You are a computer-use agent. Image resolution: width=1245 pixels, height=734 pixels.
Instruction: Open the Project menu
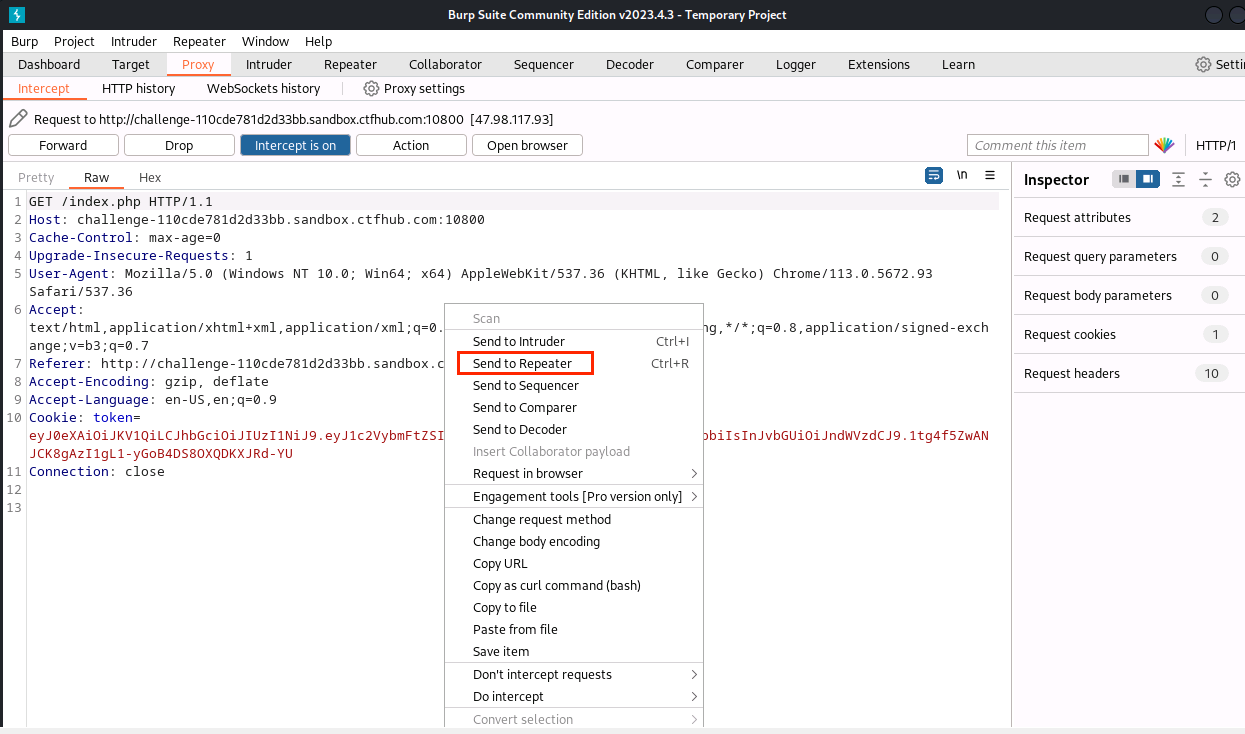click(74, 41)
